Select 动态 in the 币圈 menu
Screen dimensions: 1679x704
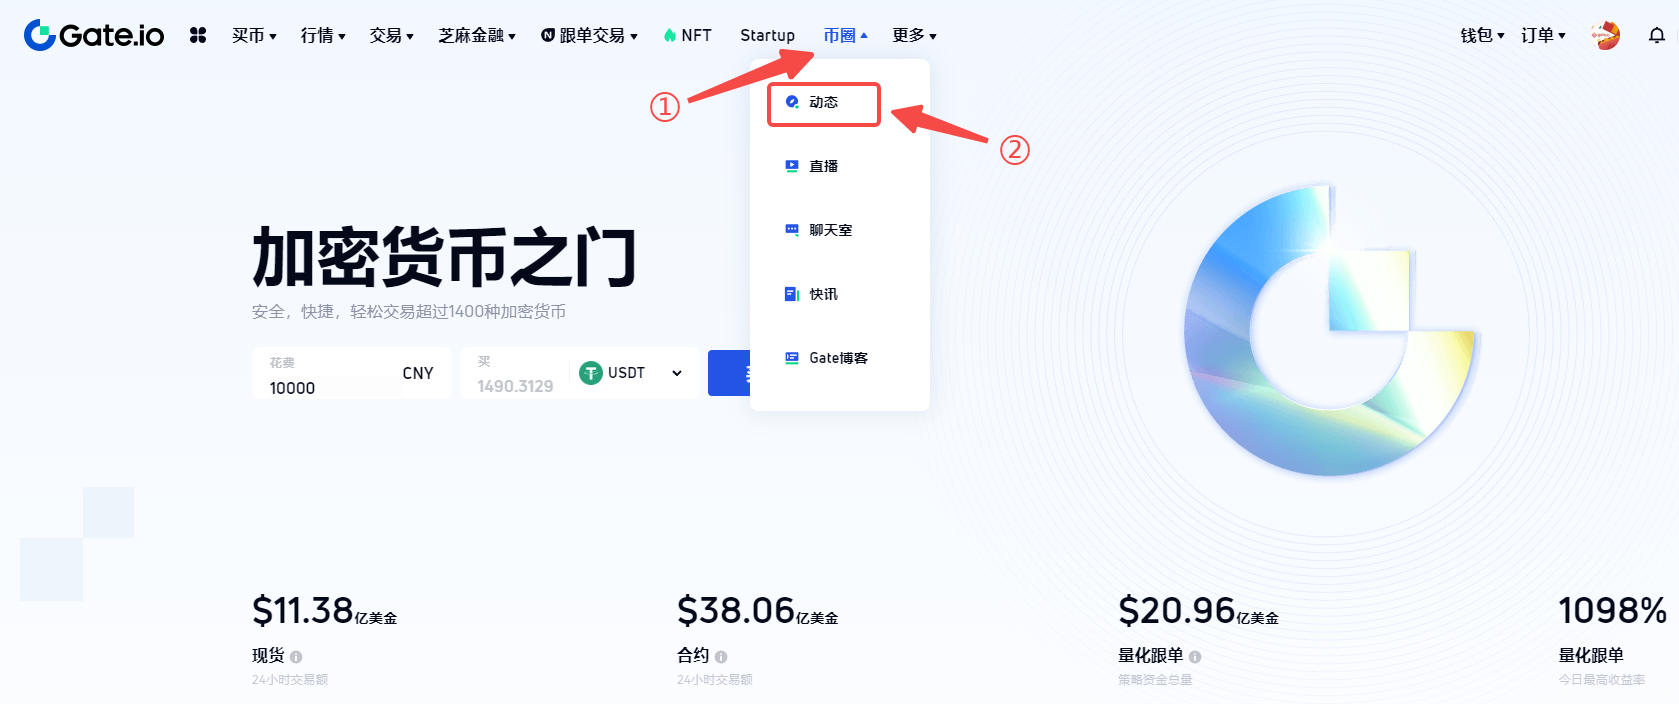pyautogui.click(x=824, y=103)
